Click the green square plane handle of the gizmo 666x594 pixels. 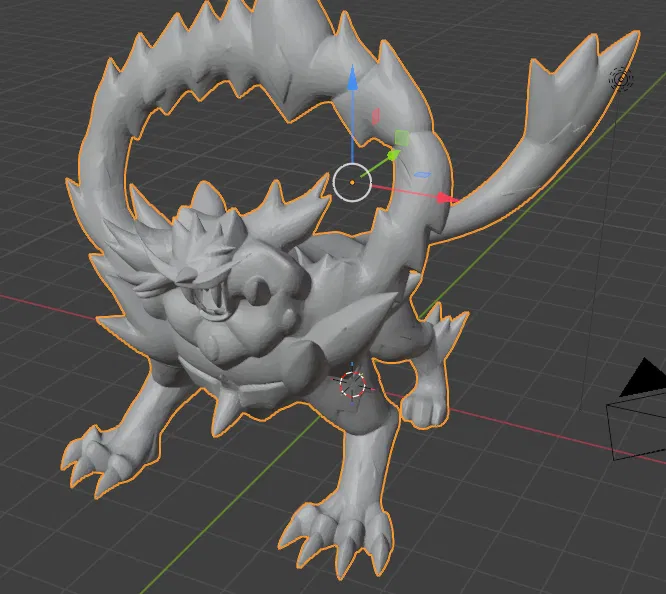coord(402,138)
